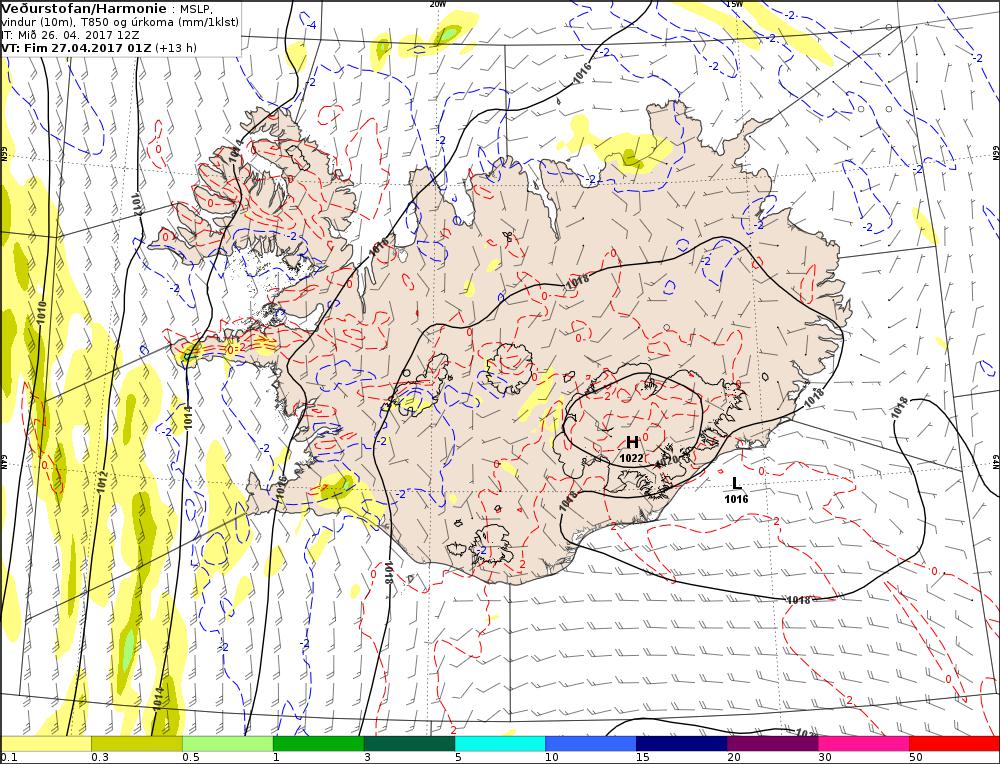Screen dimensions: 1000x764
Task: Click the red 50 mm legend swatch
Action: coord(954,743)
